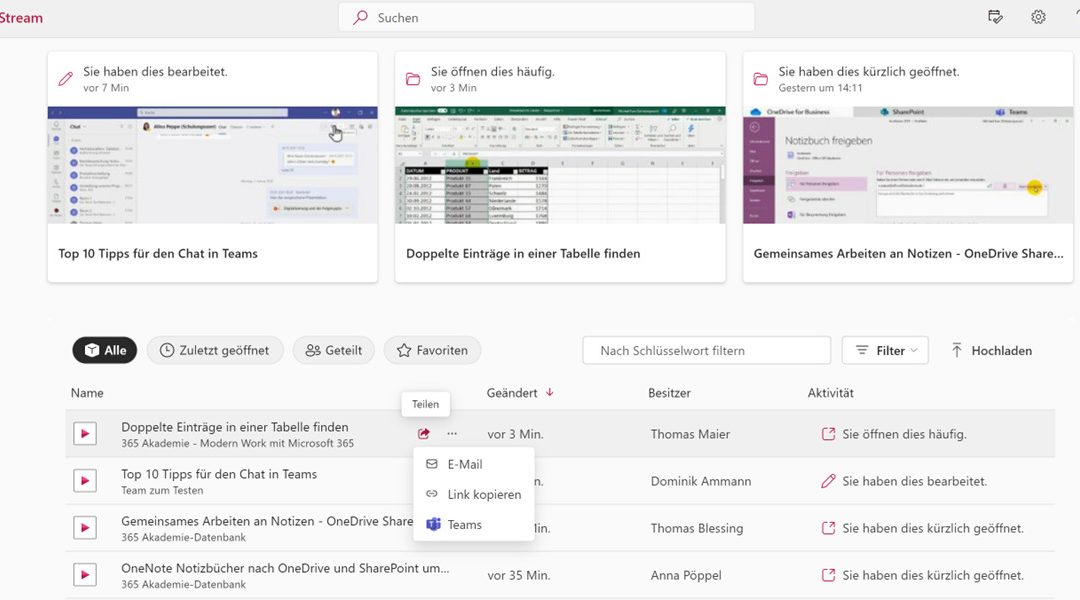Choose E-Mail from the share menu
The width and height of the screenshot is (1080, 600).
[473, 464]
